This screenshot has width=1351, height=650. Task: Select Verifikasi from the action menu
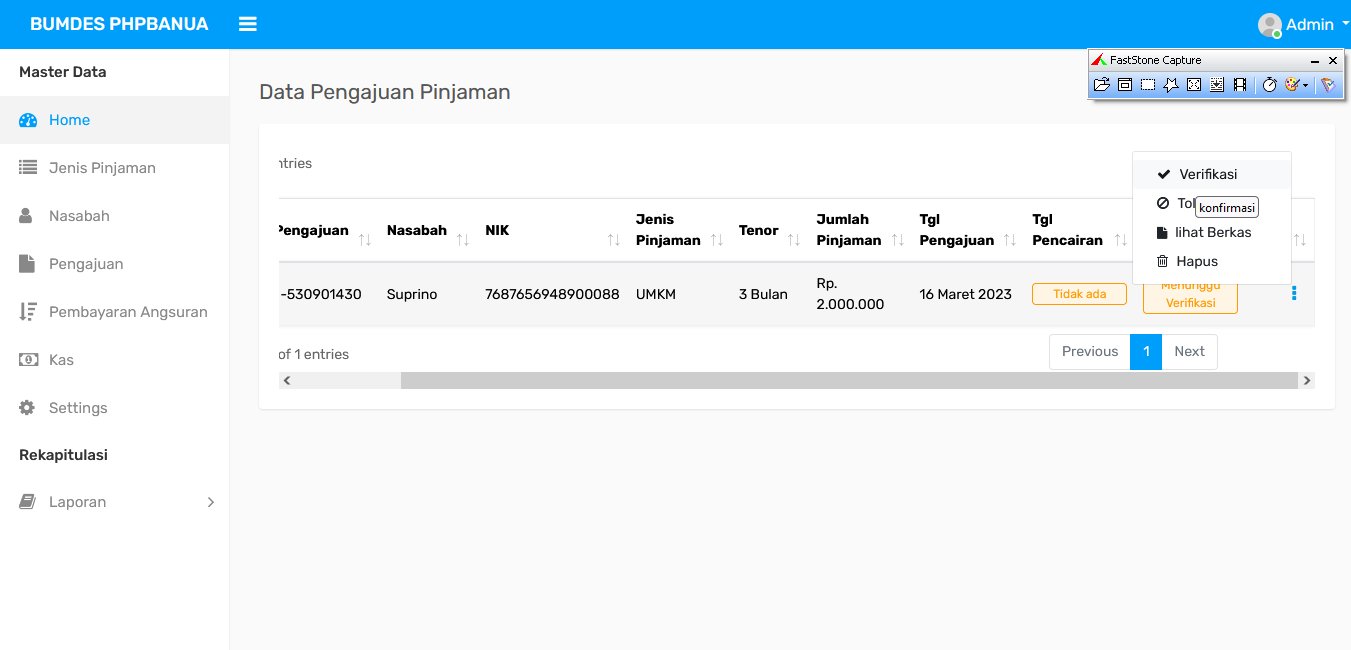[1207, 174]
